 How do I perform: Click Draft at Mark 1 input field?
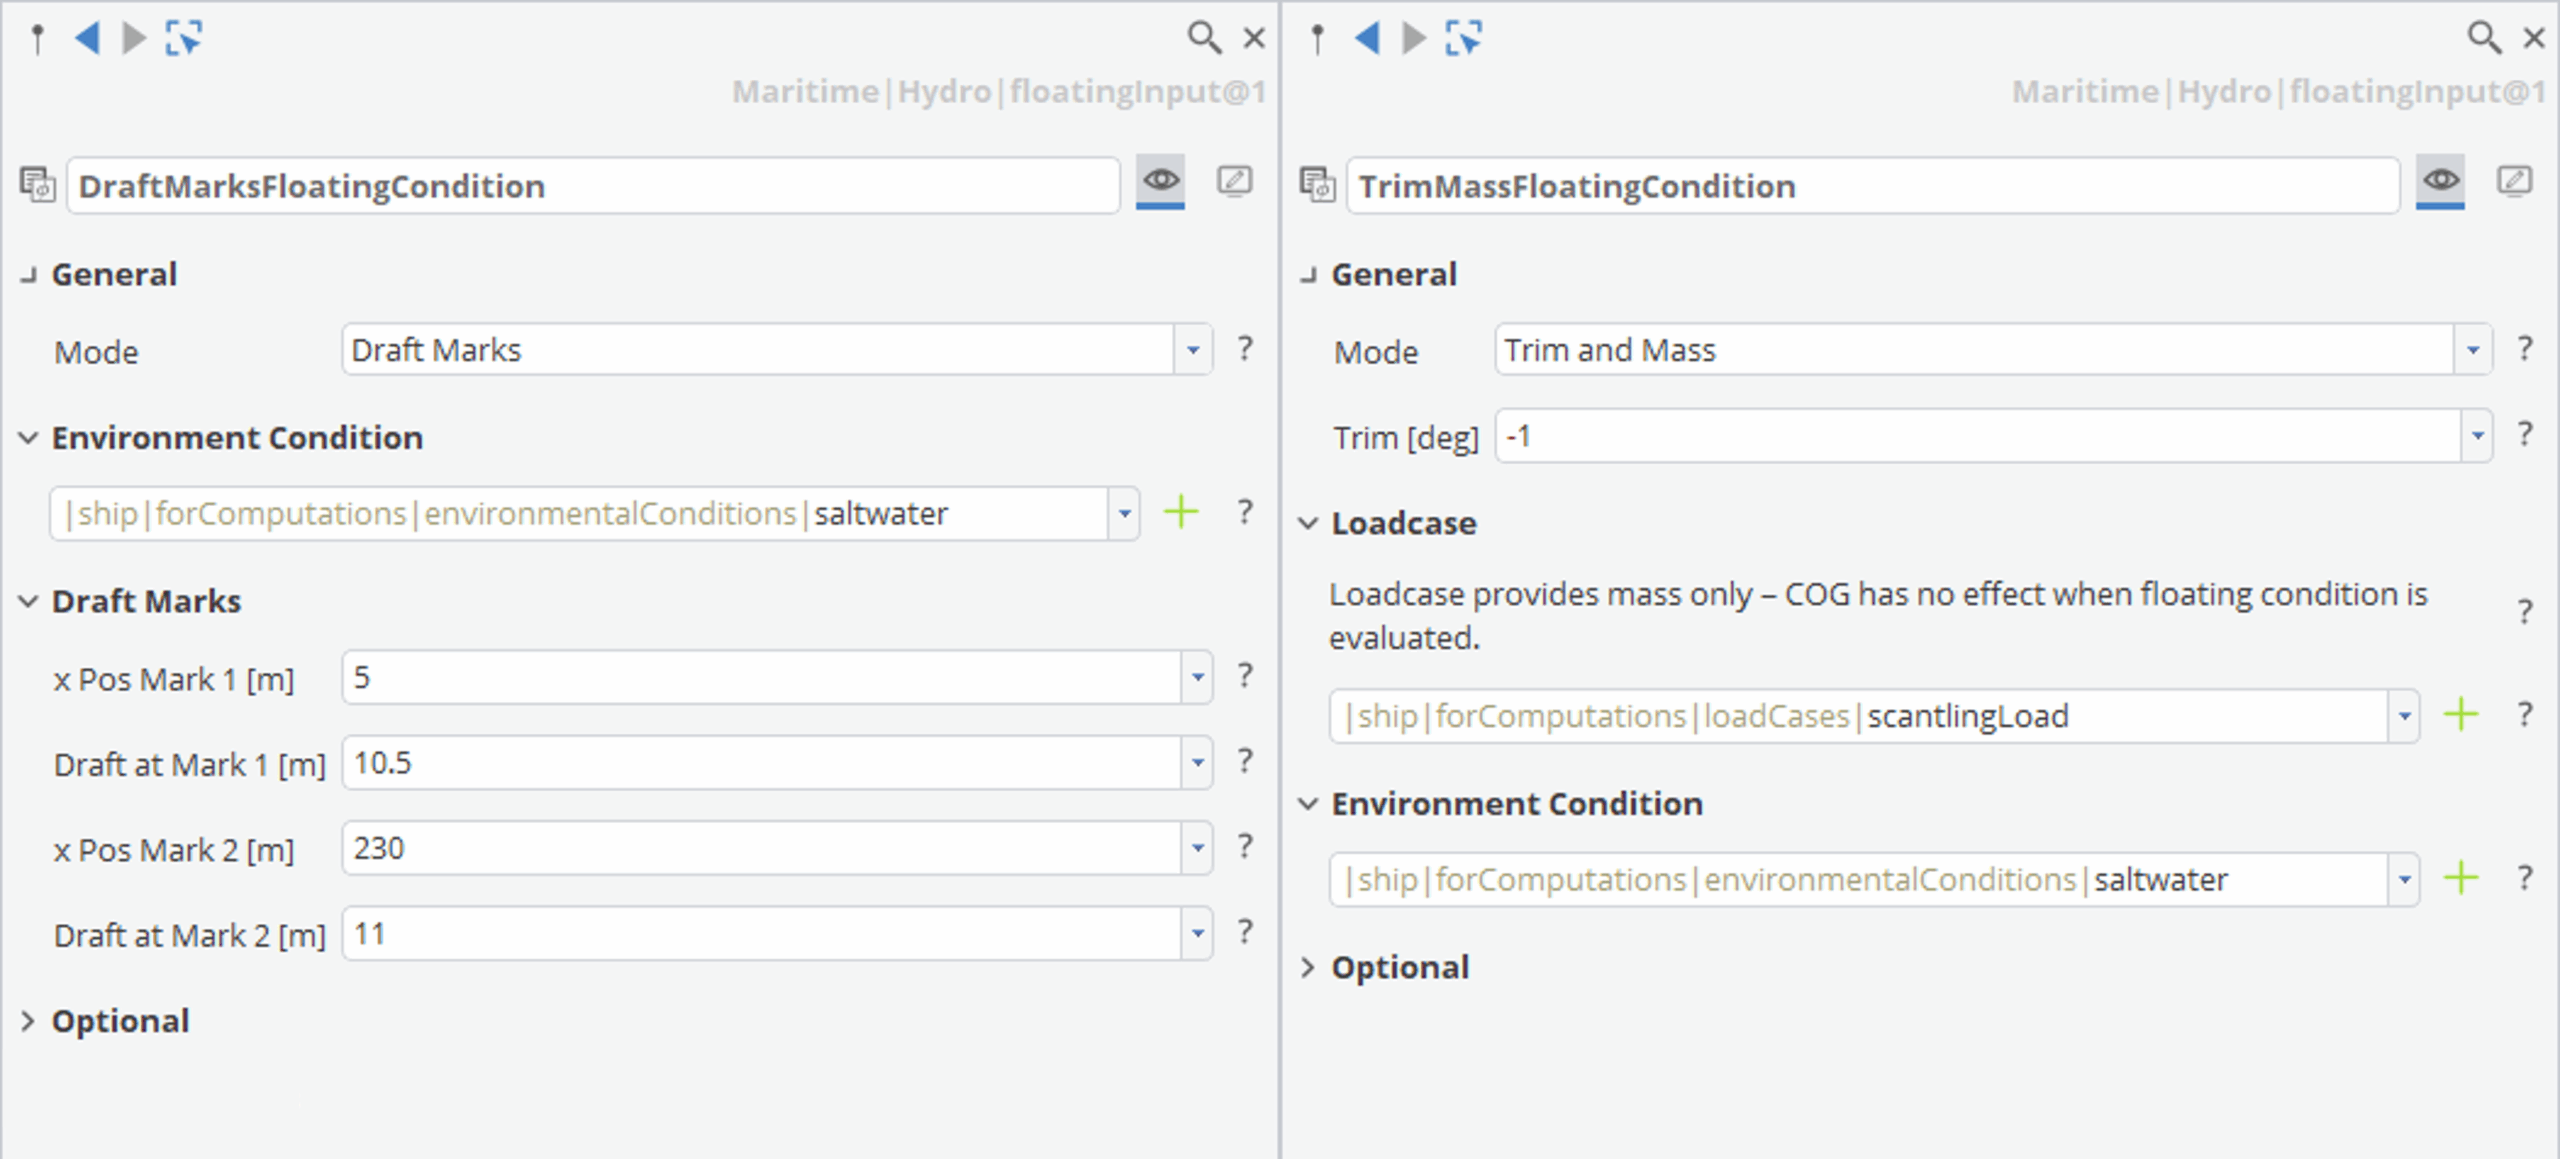click(x=760, y=763)
